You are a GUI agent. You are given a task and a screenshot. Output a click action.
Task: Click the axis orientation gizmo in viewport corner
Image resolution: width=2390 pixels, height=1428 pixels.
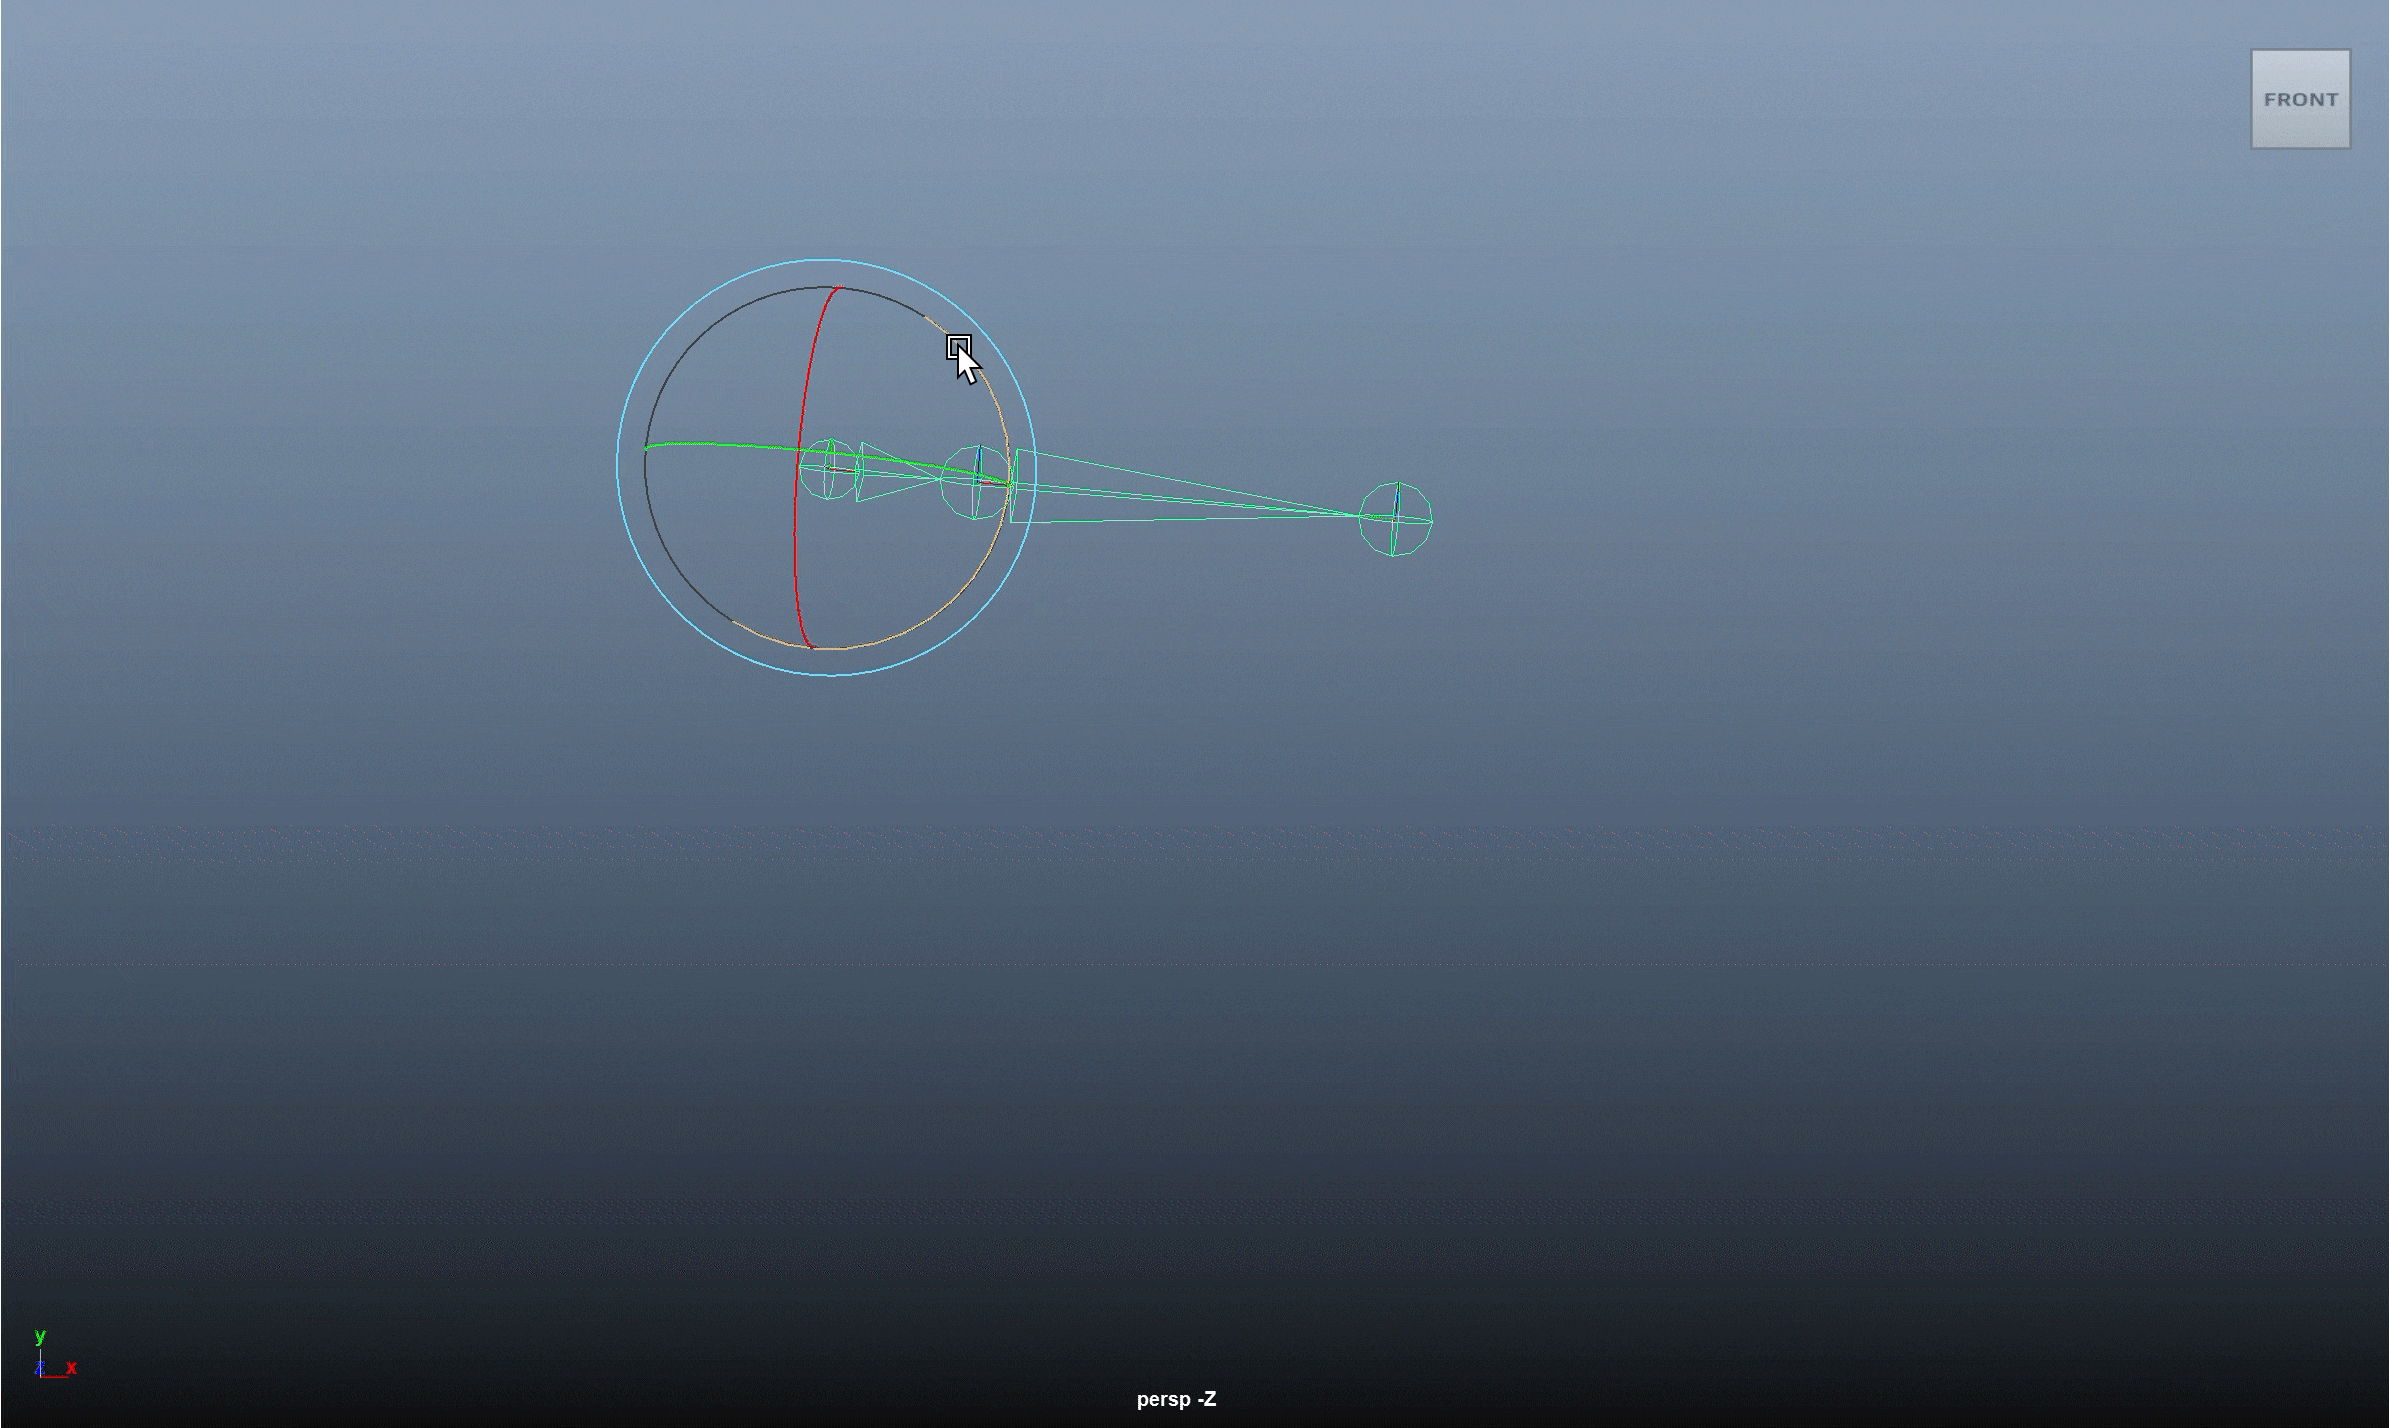[x=48, y=1355]
